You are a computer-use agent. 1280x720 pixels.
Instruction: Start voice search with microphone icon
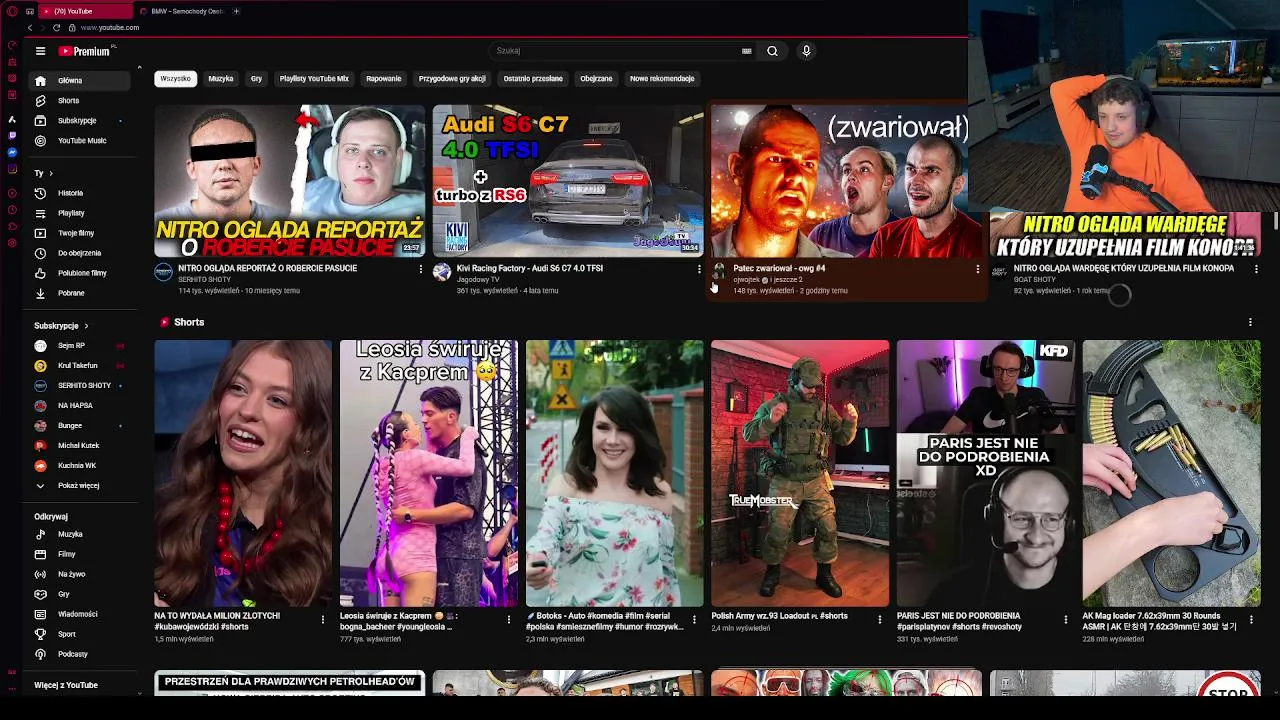coord(806,51)
